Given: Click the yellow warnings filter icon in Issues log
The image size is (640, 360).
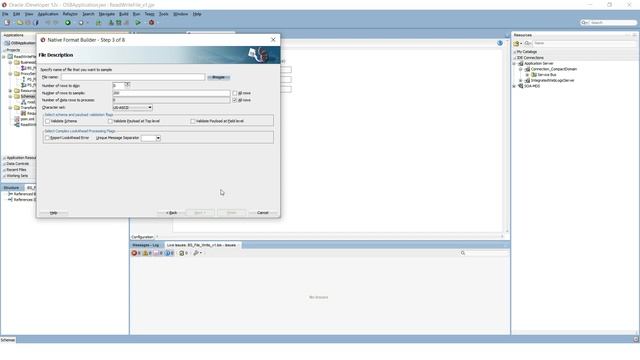Looking at the screenshot, I should tap(145, 253).
